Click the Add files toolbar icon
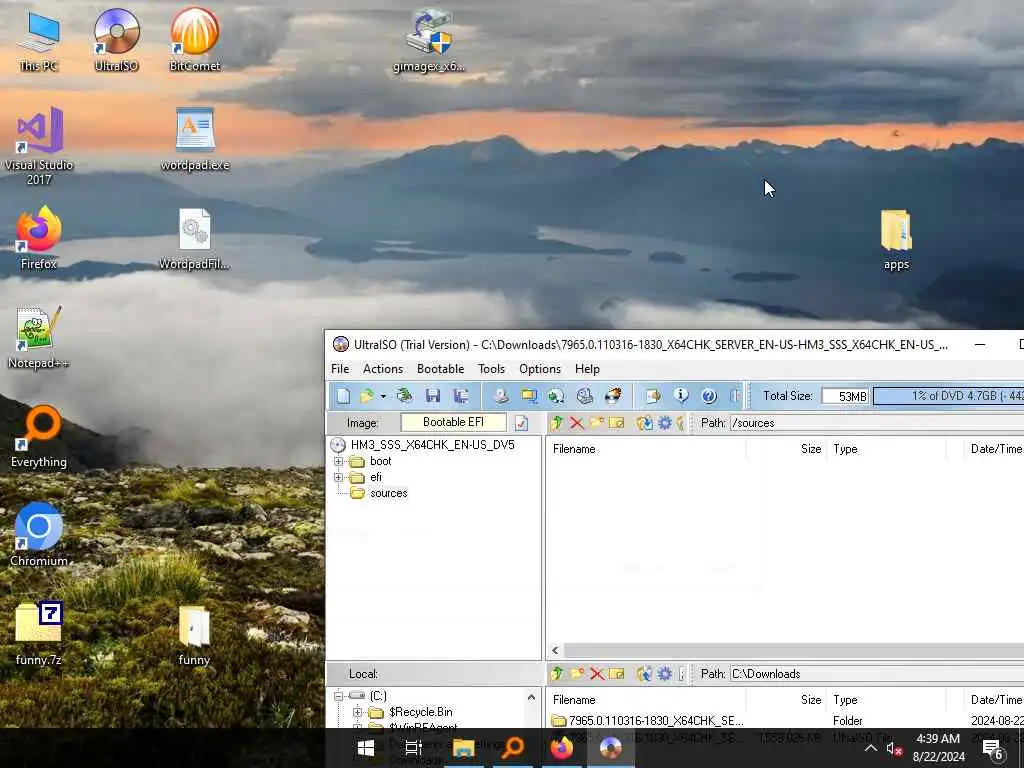 pyautogui.click(x=652, y=396)
